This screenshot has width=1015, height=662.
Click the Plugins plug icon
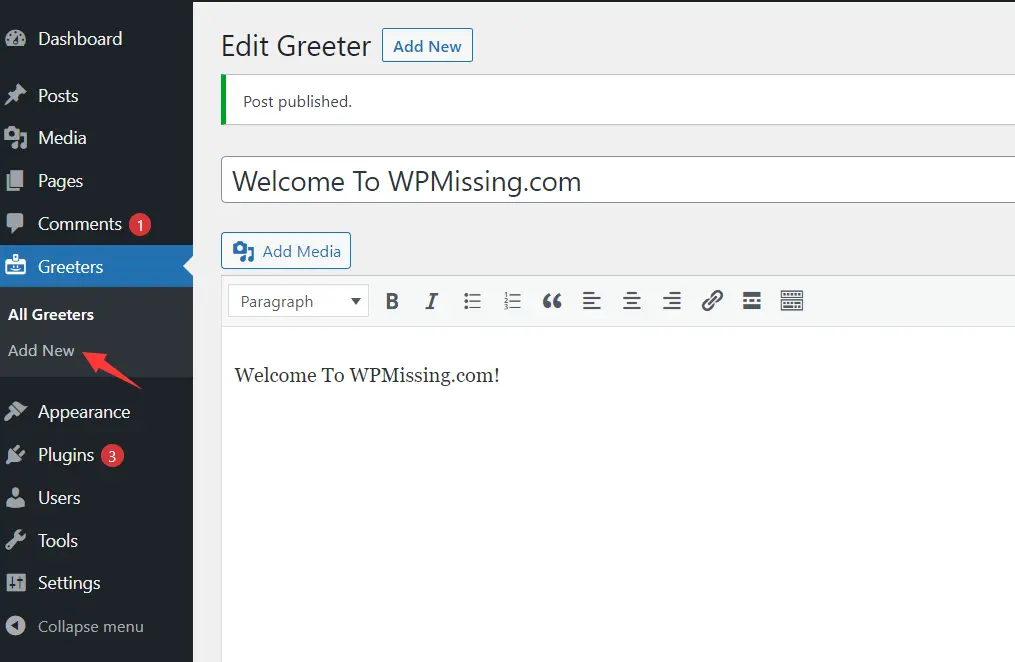point(16,455)
